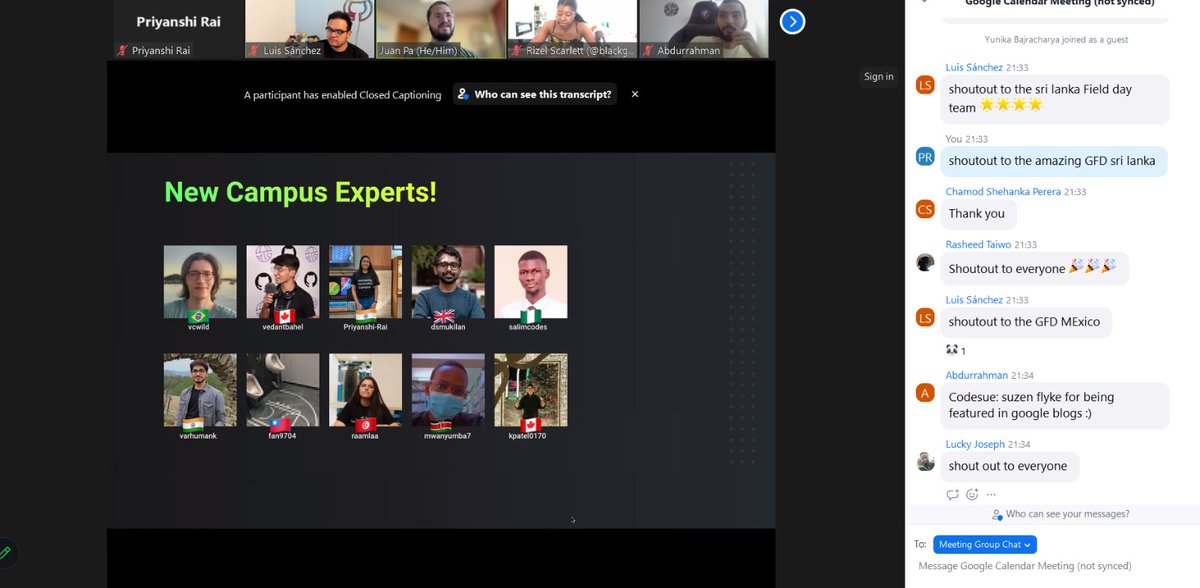Click the A avatar for Abdurrahman's message
Image resolution: width=1200 pixels, height=588 pixels.
(x=925, y=393)
